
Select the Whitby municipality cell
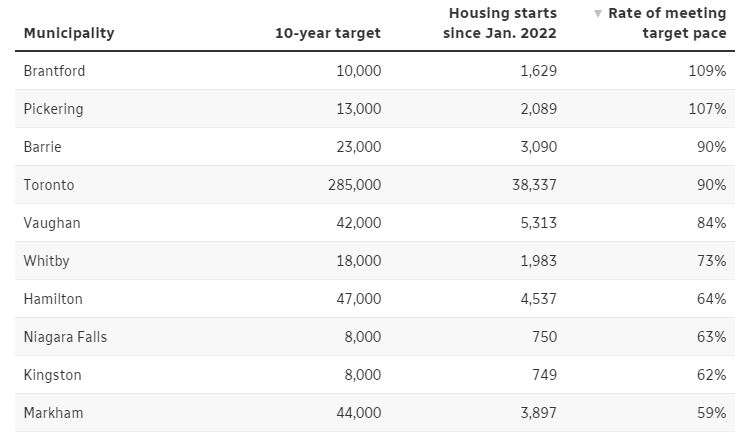[x=47, y=261]
